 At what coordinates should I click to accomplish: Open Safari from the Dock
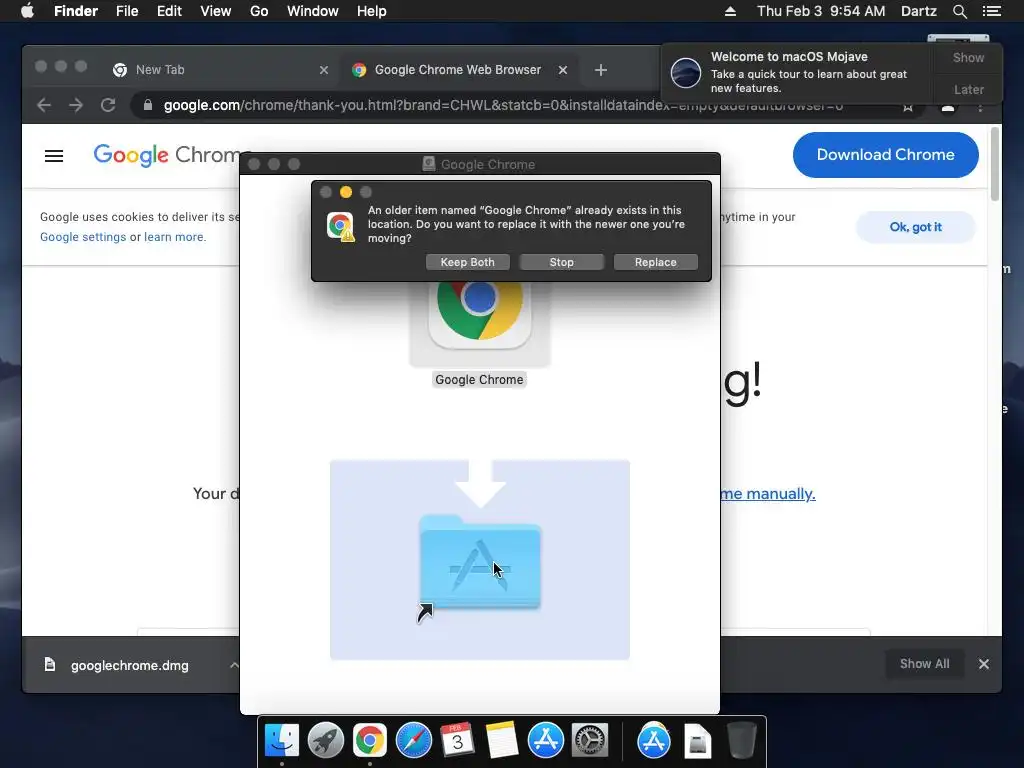[413, 741]
